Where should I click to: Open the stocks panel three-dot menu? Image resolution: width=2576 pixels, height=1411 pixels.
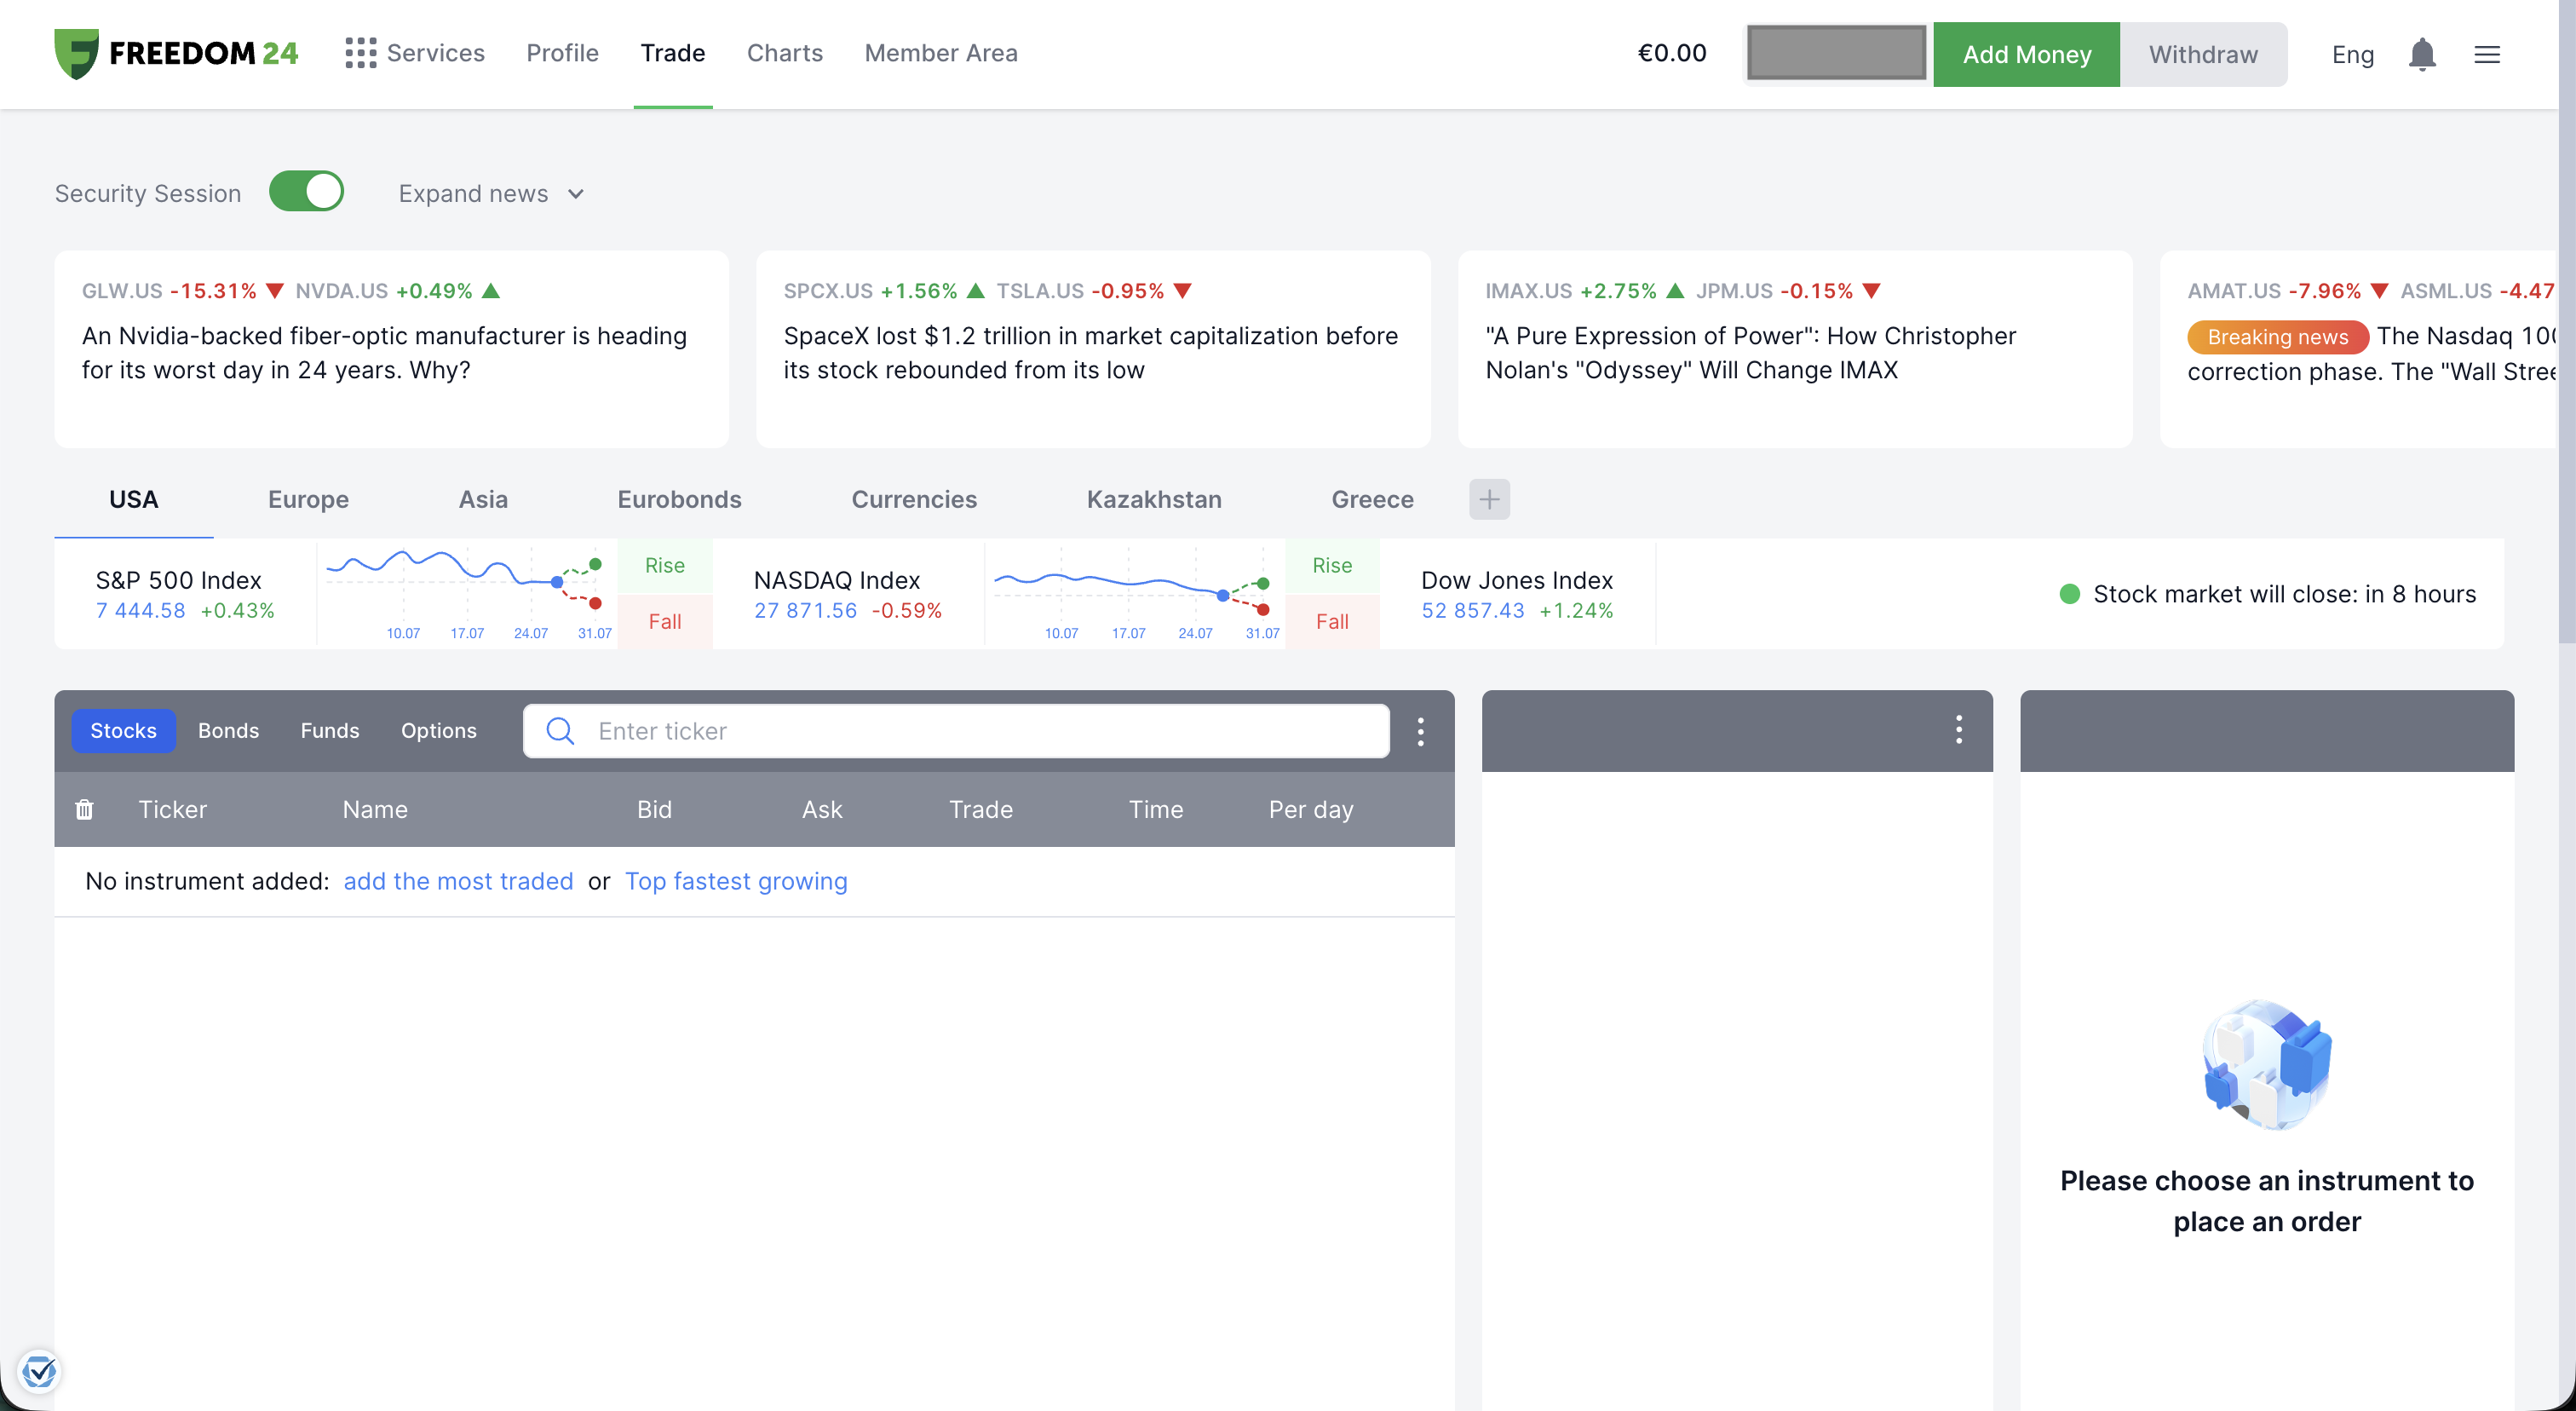tap(1420, 731)
